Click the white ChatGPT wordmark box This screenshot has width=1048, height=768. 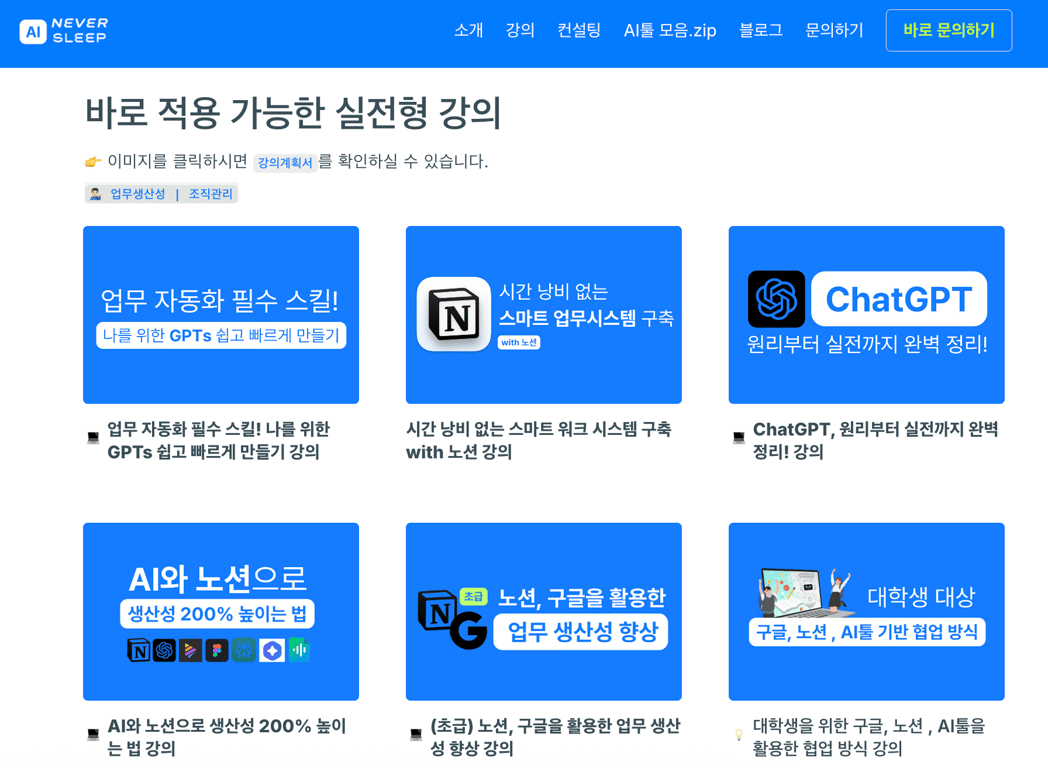899,299
